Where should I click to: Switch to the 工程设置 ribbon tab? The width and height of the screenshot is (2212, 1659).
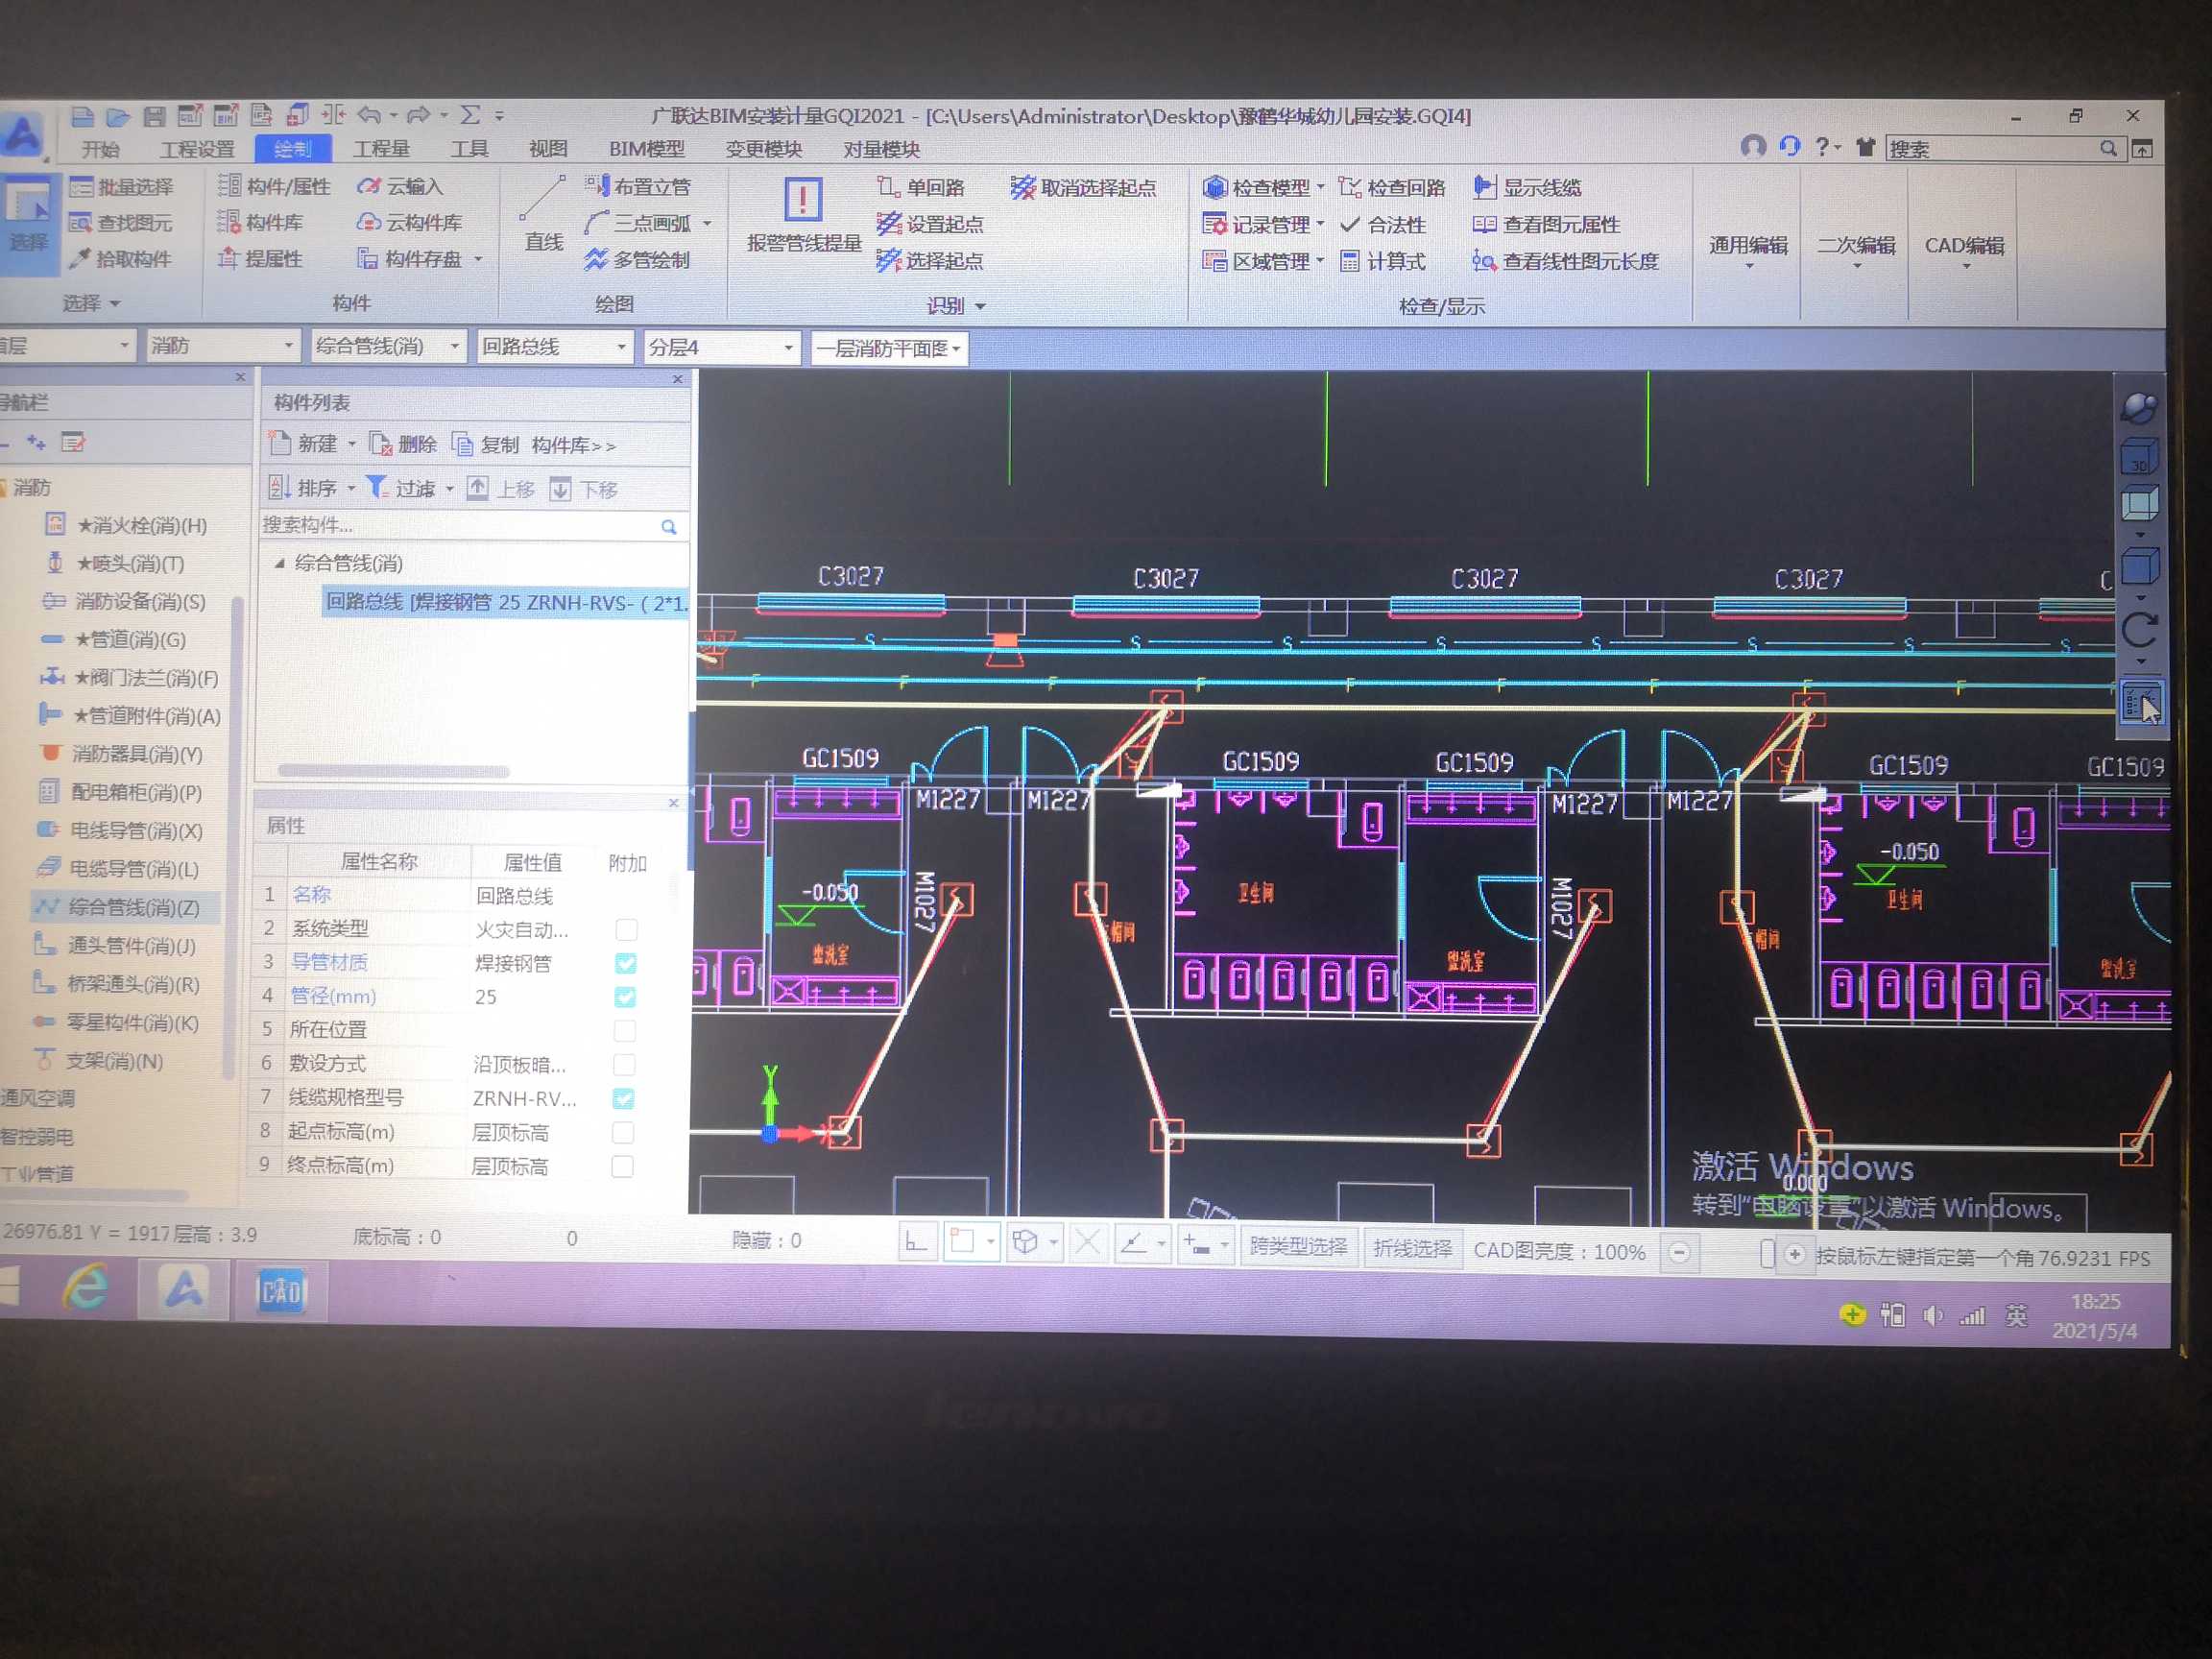pyautogui.click(x=197, y=149)
